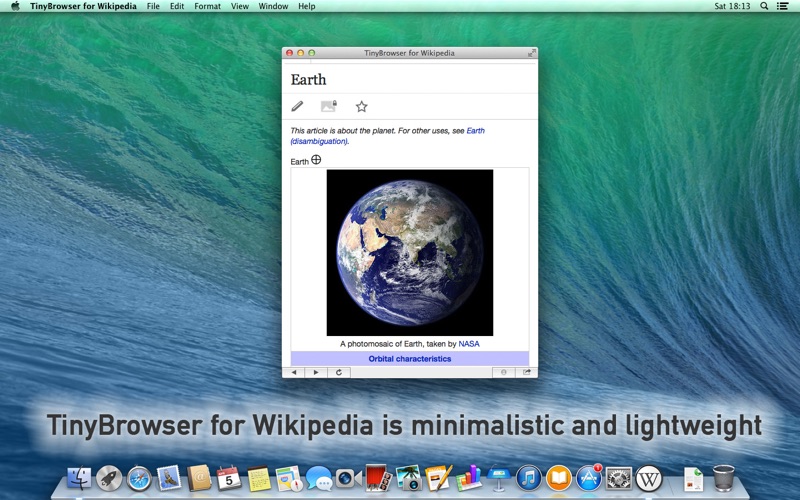
Task: Open iBooks orange icon in Dock
Action: click(559, 479)
